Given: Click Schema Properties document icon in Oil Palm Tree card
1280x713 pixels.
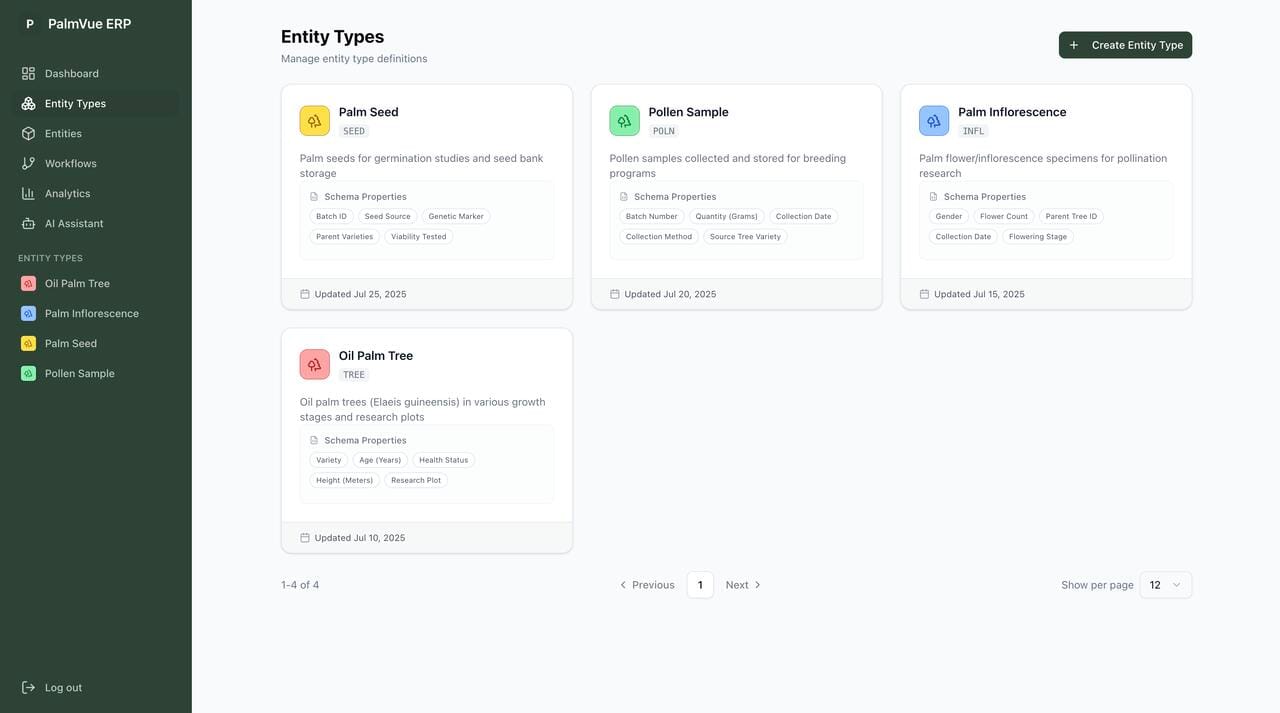Looking at the screenshot, I should click(x=314, y=441).
